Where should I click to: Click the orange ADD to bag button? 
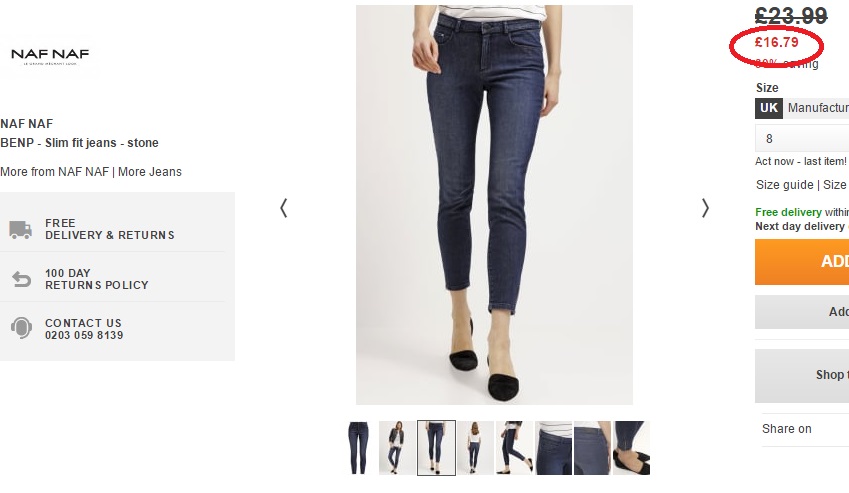pyautogui.click(x=802, y=261)
